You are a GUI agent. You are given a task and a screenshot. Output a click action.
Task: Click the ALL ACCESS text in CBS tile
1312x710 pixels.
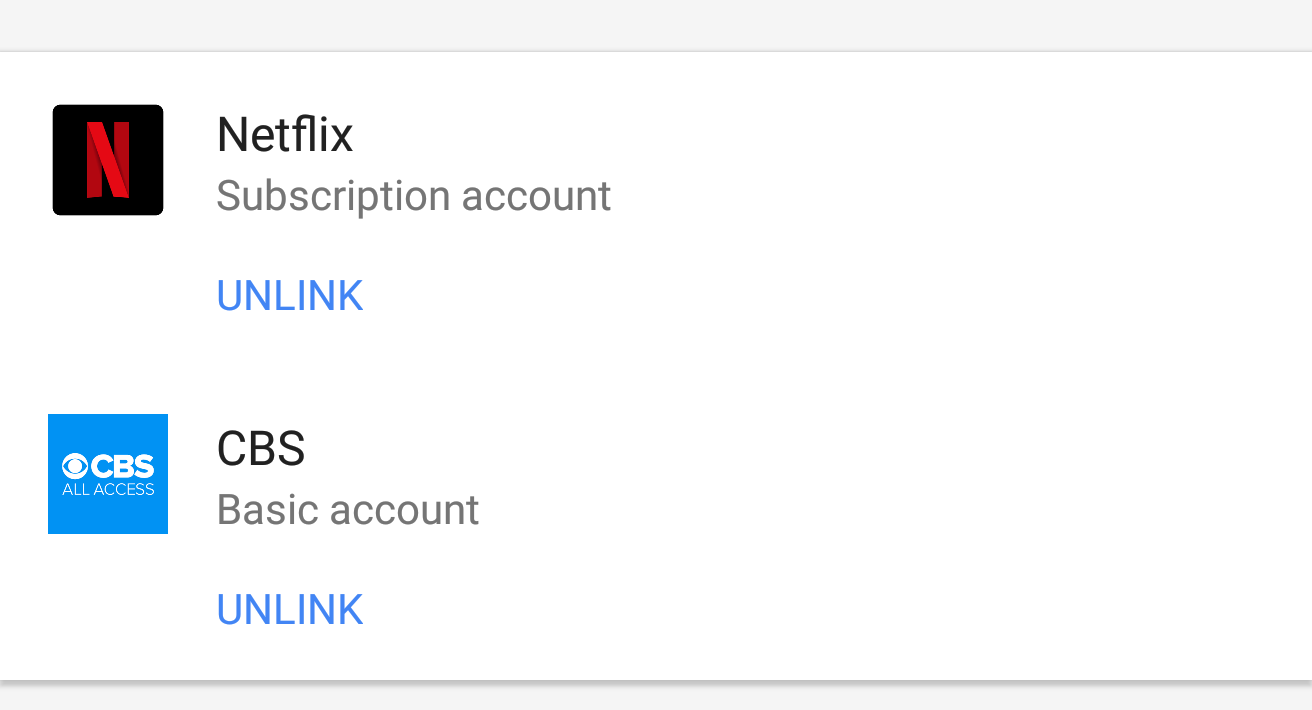tap(108, 490)
